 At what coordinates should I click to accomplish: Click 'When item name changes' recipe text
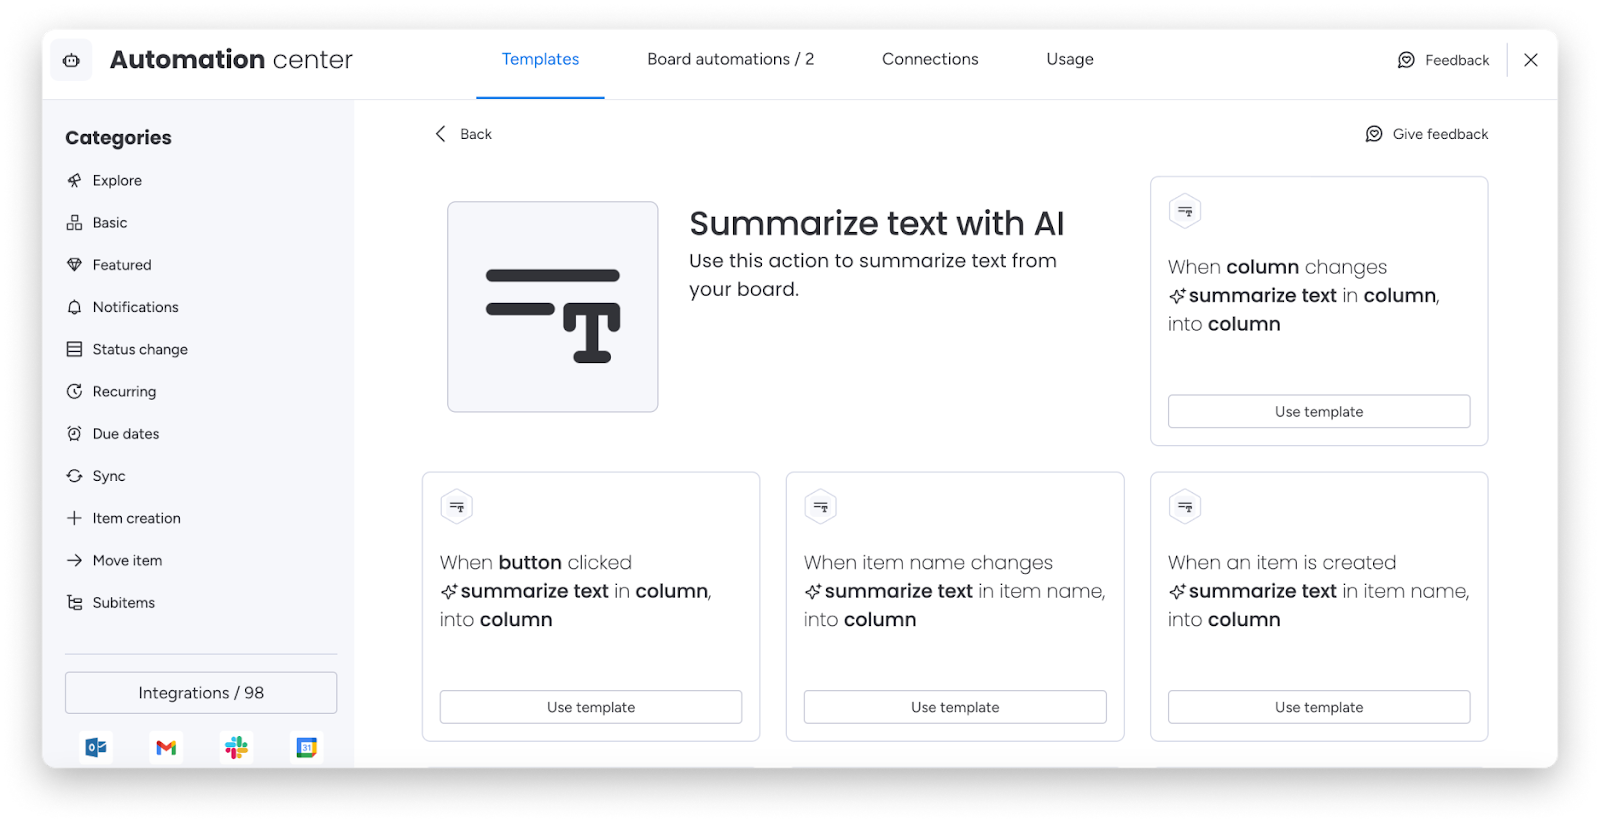click(955, 591)
